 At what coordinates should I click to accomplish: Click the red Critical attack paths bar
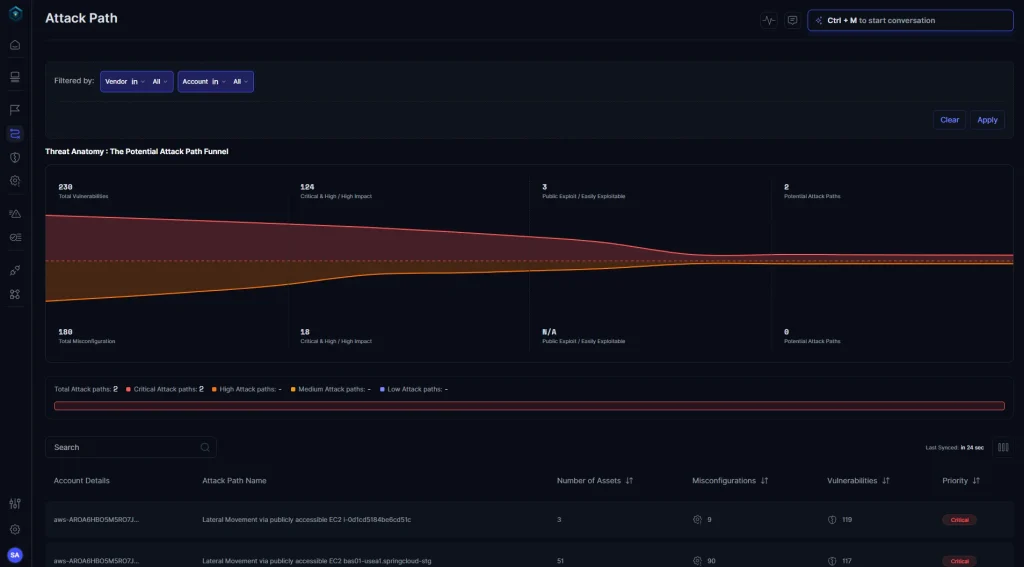(529, 406)
